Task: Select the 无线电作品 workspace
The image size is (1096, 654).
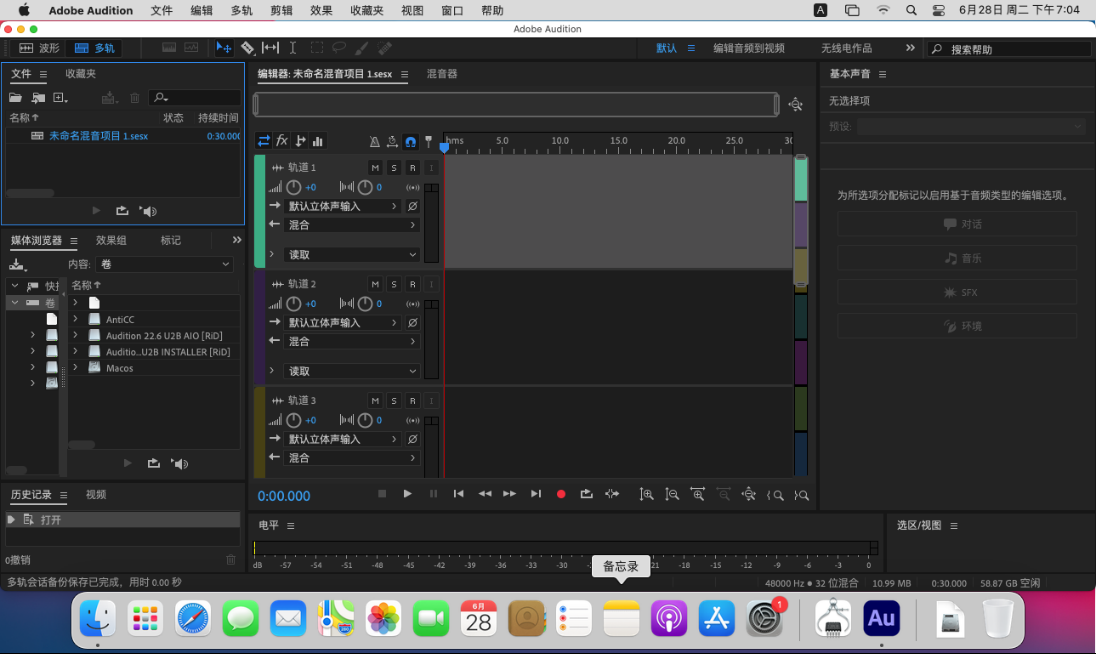Action: pos(846,48)
